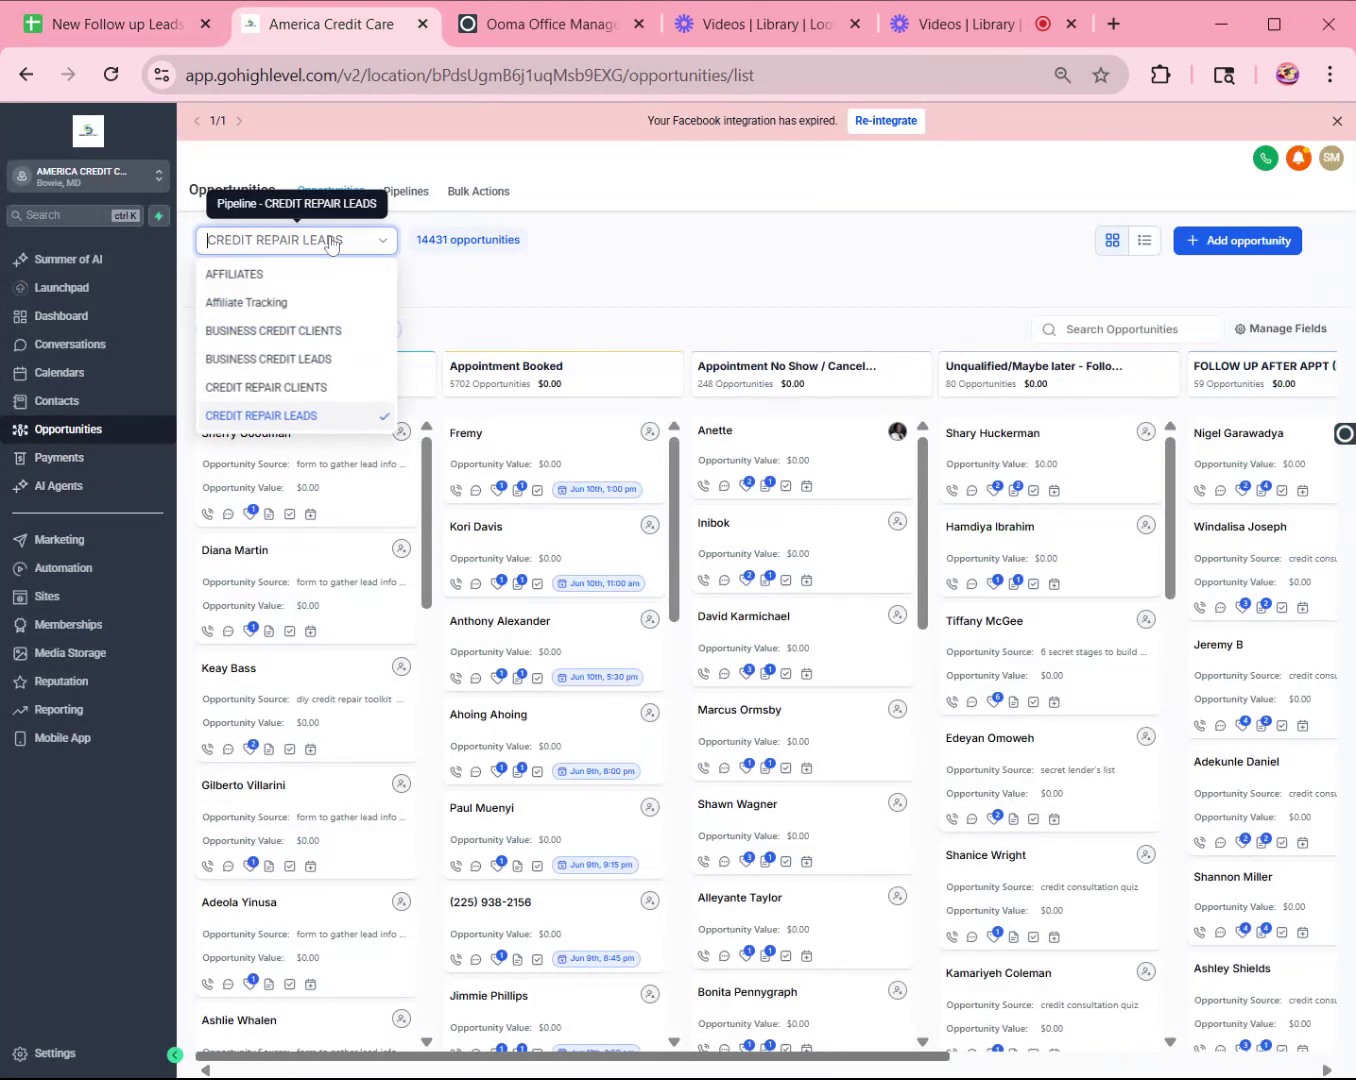Click the green lightning quick actions button
Image resolution: width=1356 pixels, height=1080 pixels.
[158, 216]
